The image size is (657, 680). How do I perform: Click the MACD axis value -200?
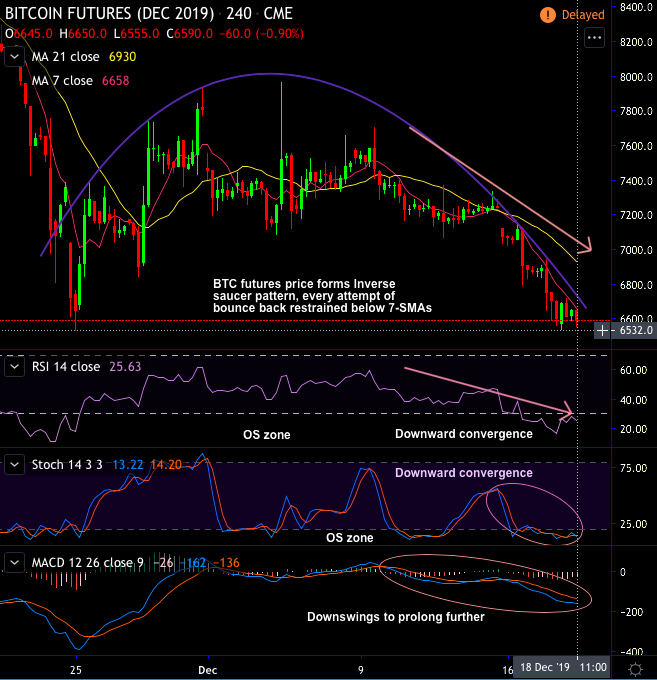pyautogui.click(x=631, y=612)
